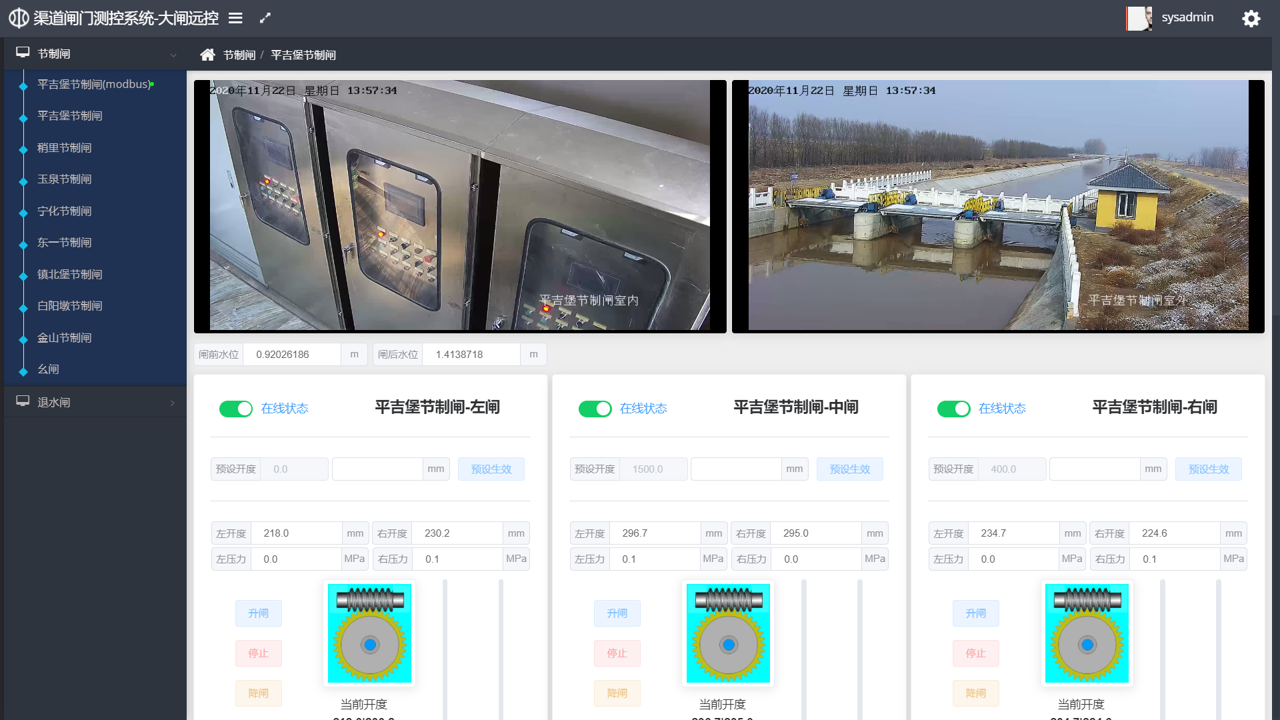Click the fullscreen expand arrows icon
Image resolution: width=1280 pixels, height=720 pixels.
pos(265,18)
